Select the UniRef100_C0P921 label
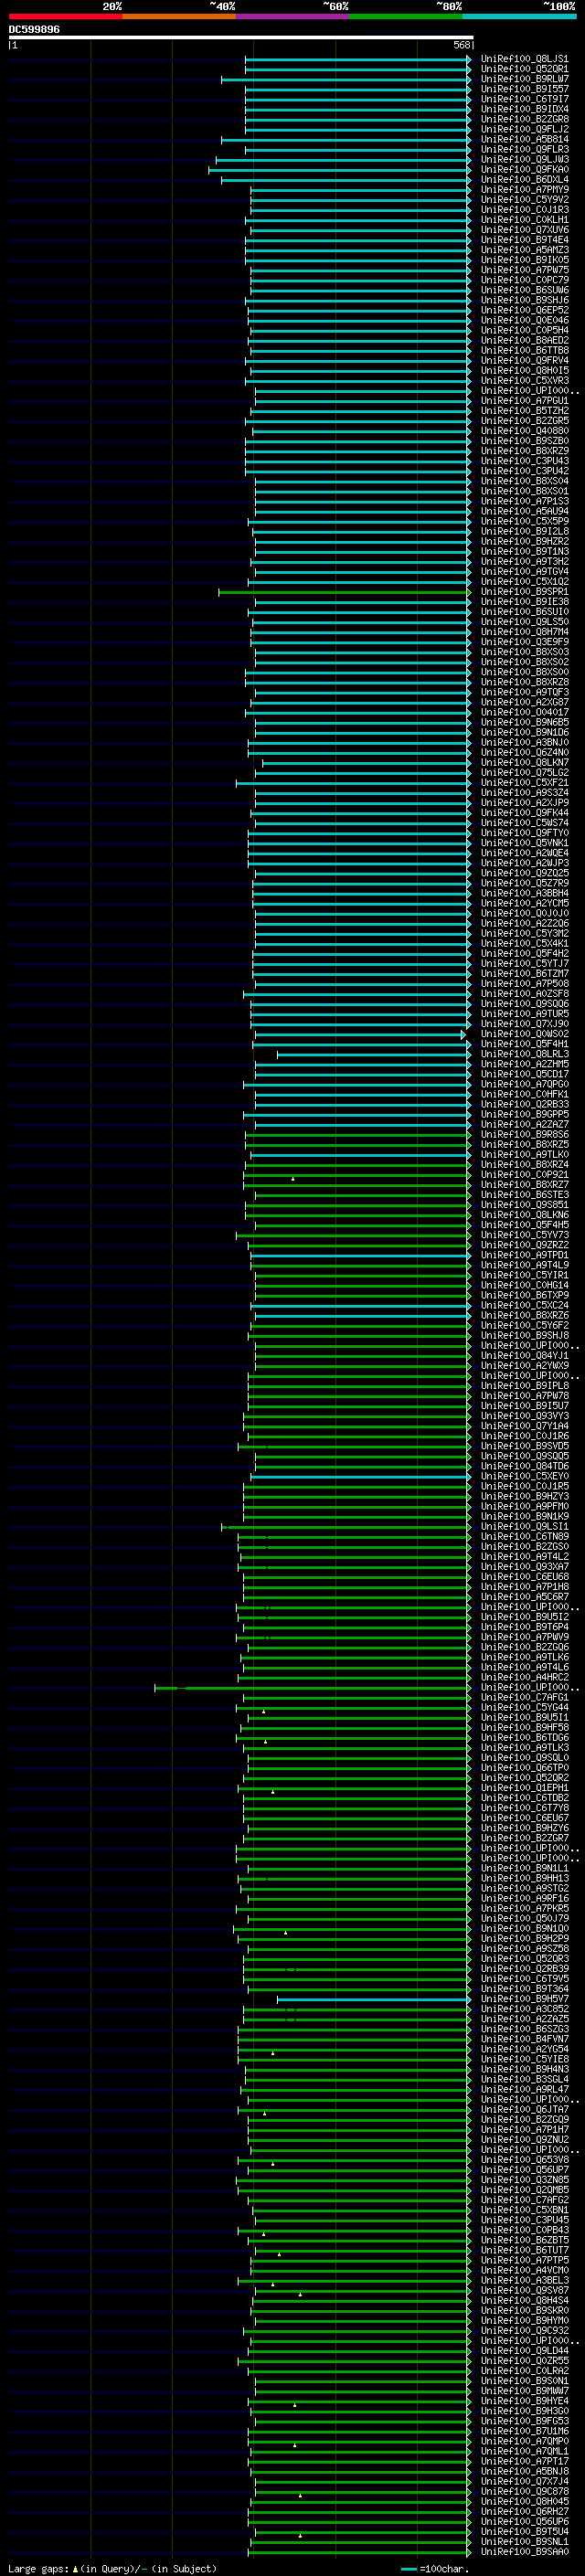The image size is (585, 2576). (525, 1175)
